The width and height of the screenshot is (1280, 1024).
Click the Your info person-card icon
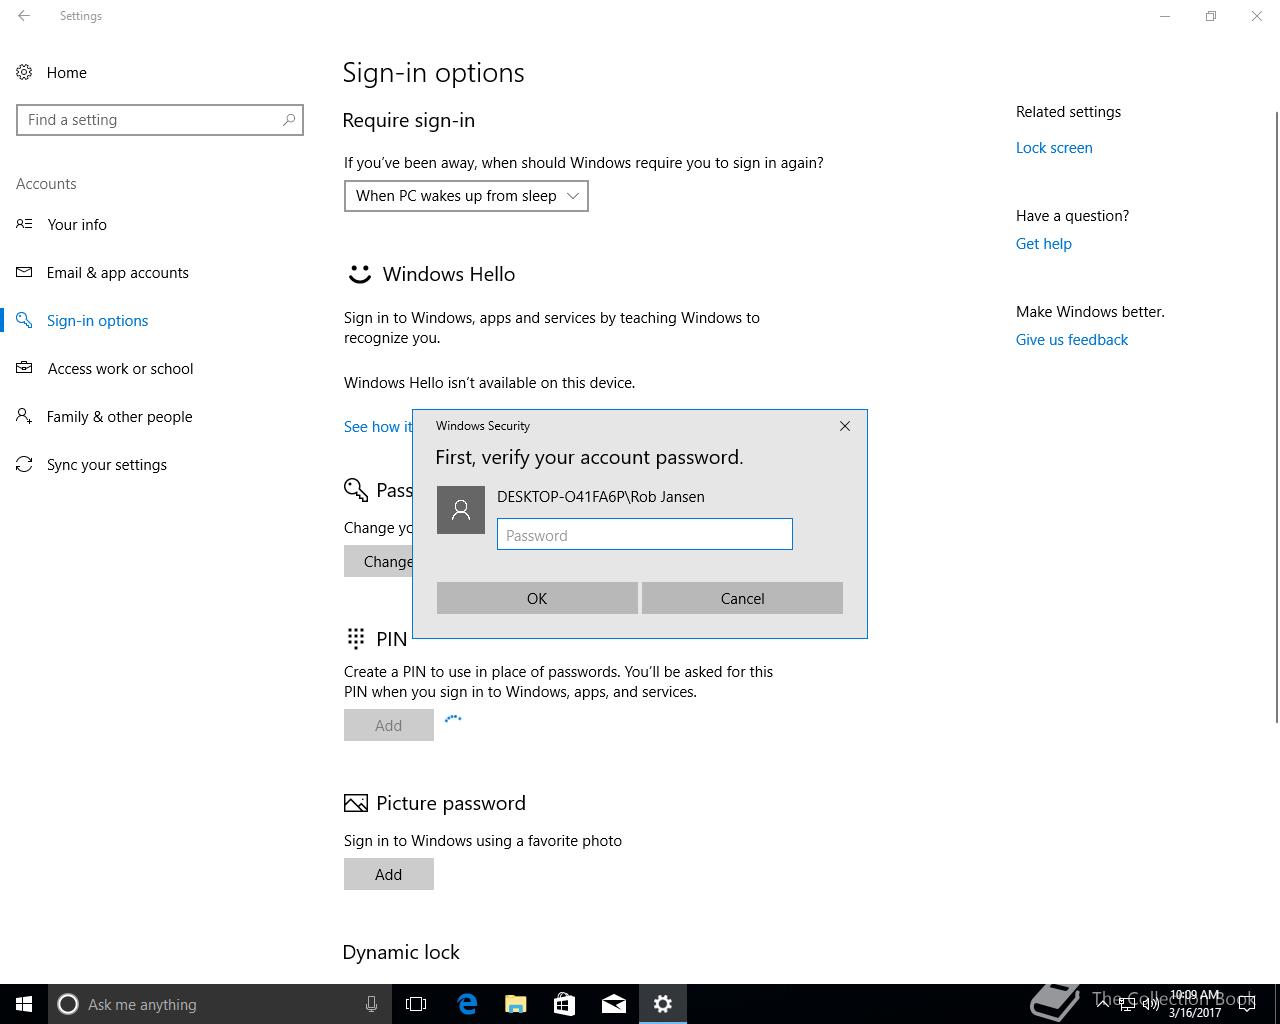pyautogui.click(x=24, y=224)
